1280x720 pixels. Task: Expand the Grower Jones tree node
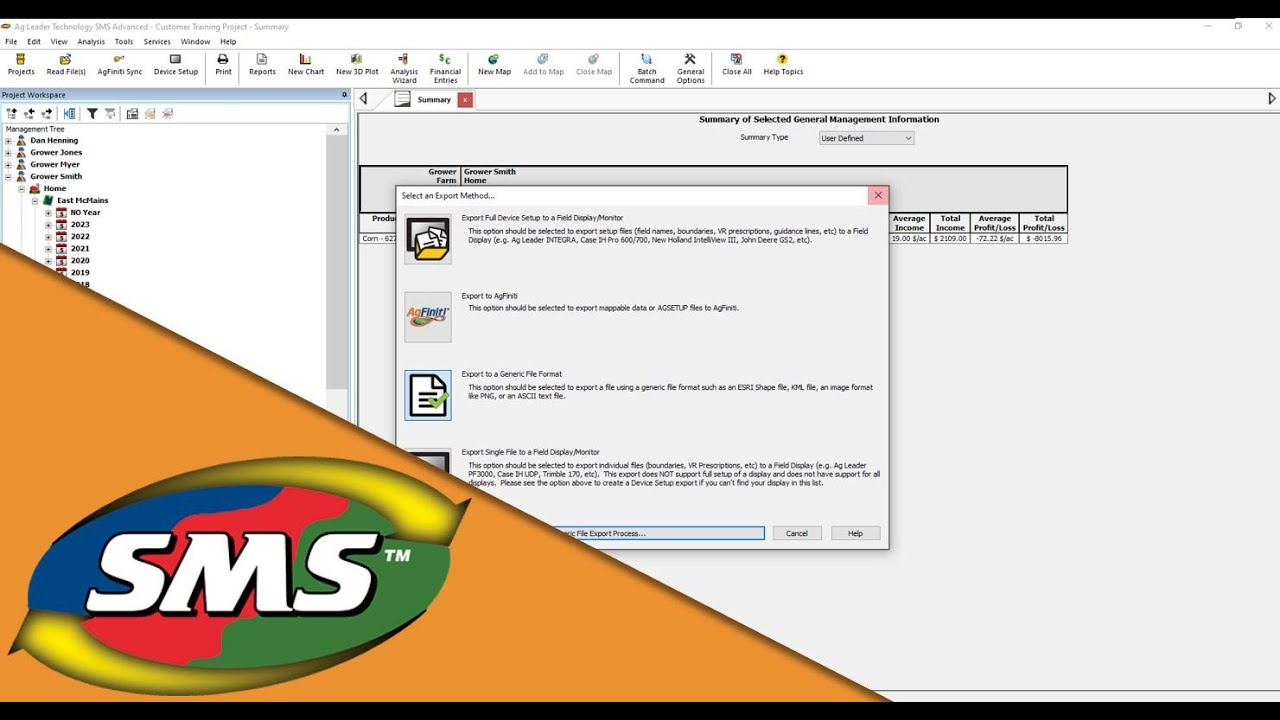coord(8,153)
